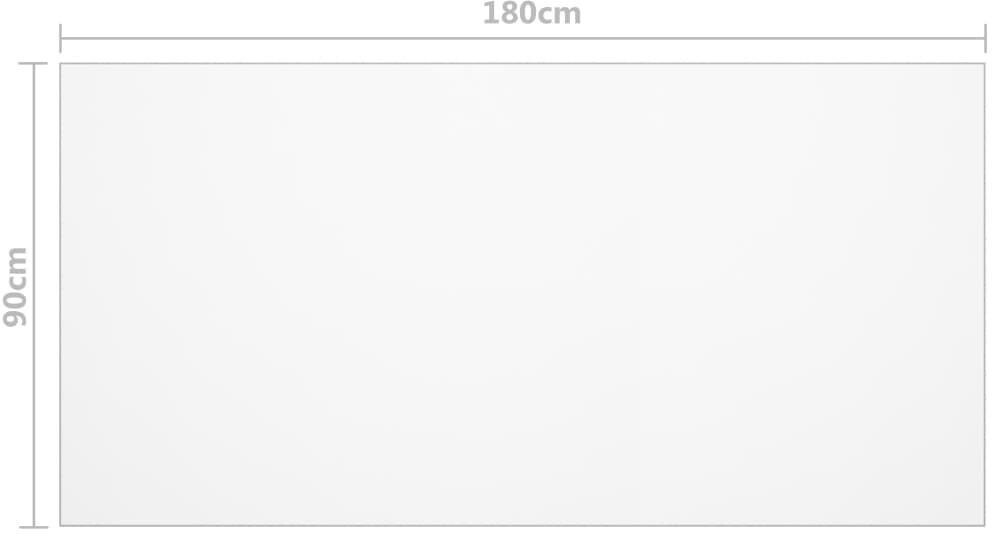Select the sheet's top-right corner
The image size is (992, 536).
[984, 63]
